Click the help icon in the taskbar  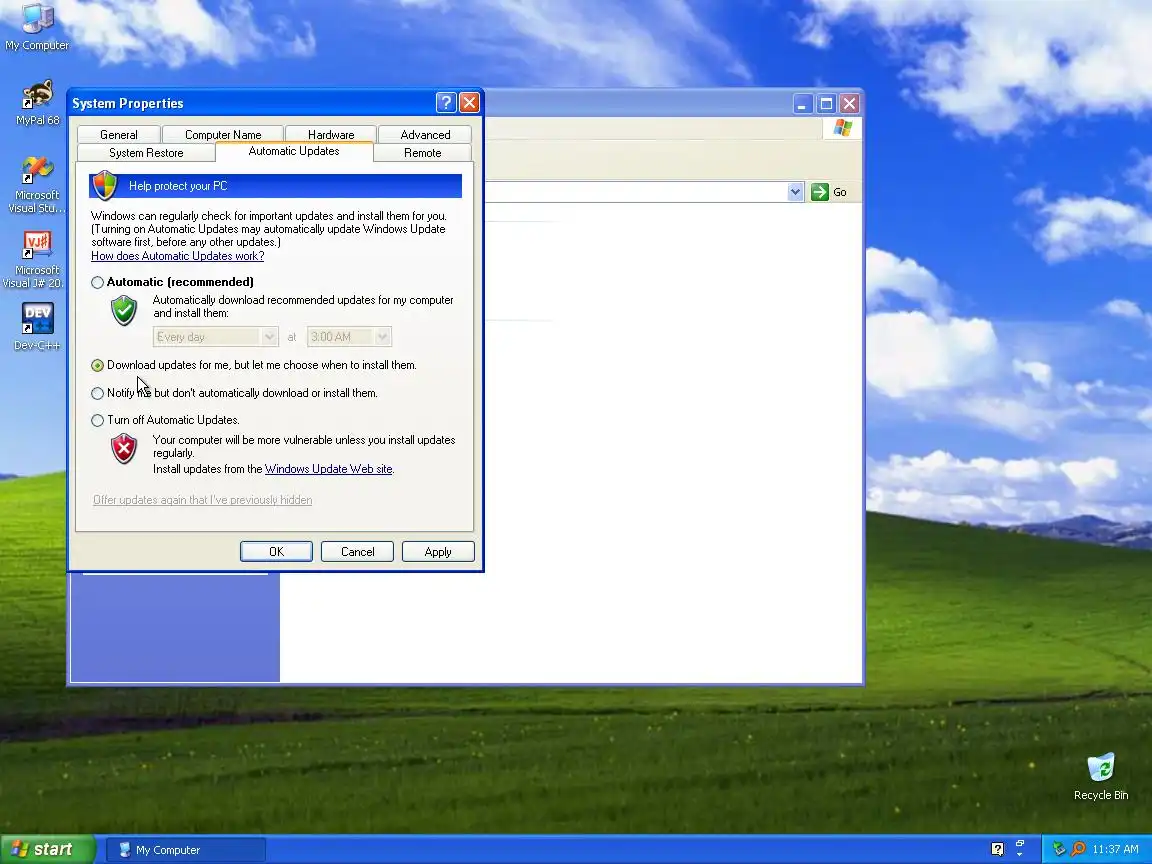point(997,849)
